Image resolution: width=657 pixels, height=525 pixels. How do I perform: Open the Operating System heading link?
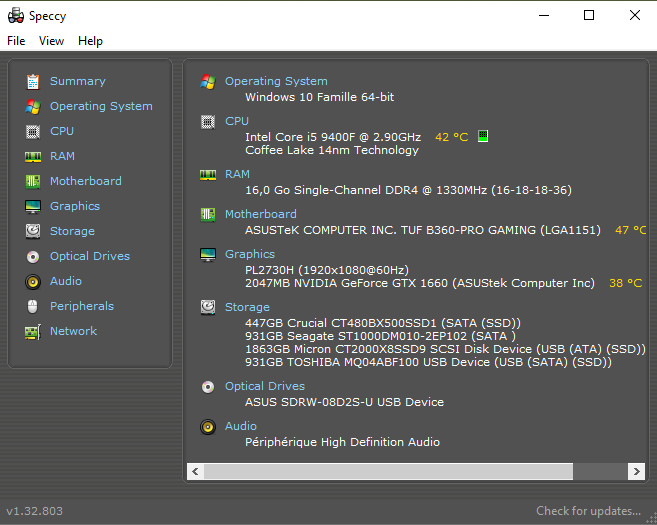[276, 81]
